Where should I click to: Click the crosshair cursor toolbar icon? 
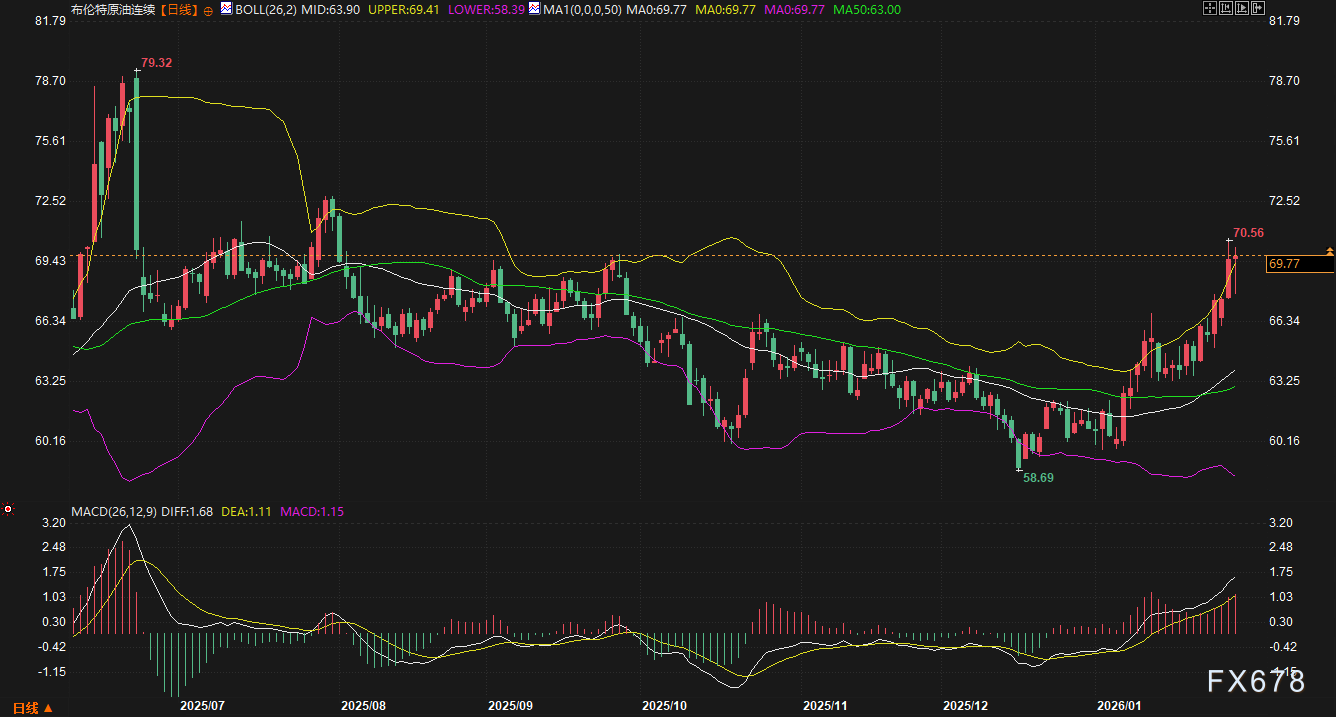point(1210,8)
